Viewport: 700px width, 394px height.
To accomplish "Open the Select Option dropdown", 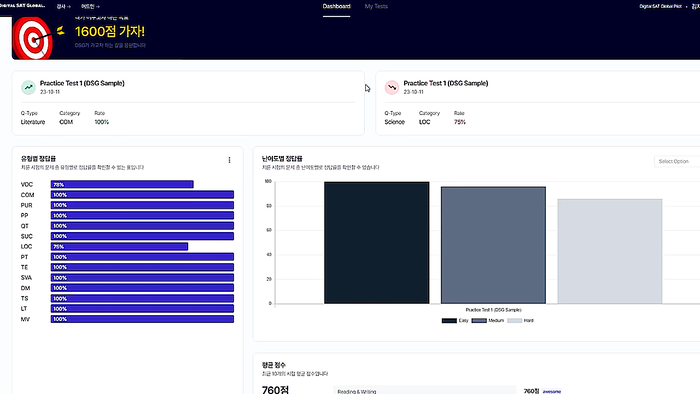I will pos(676,161).
